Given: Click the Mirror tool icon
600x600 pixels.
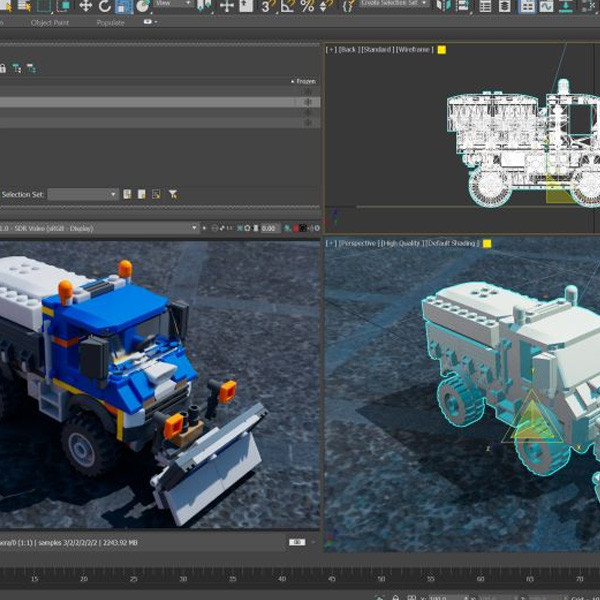Looking at the screenshot, I should pos(443,6).
